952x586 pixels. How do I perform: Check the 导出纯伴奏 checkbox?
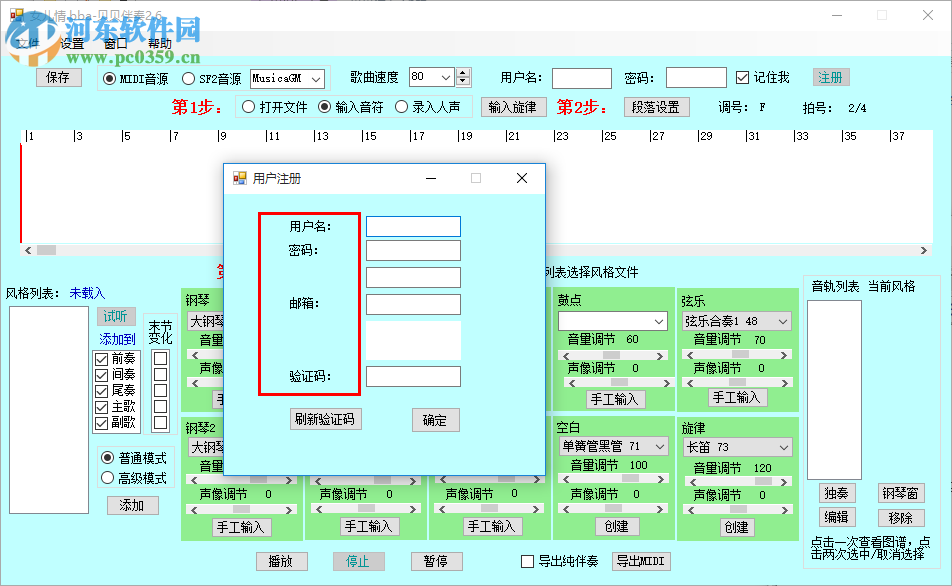pyautogui.click(x=527, y=561)
